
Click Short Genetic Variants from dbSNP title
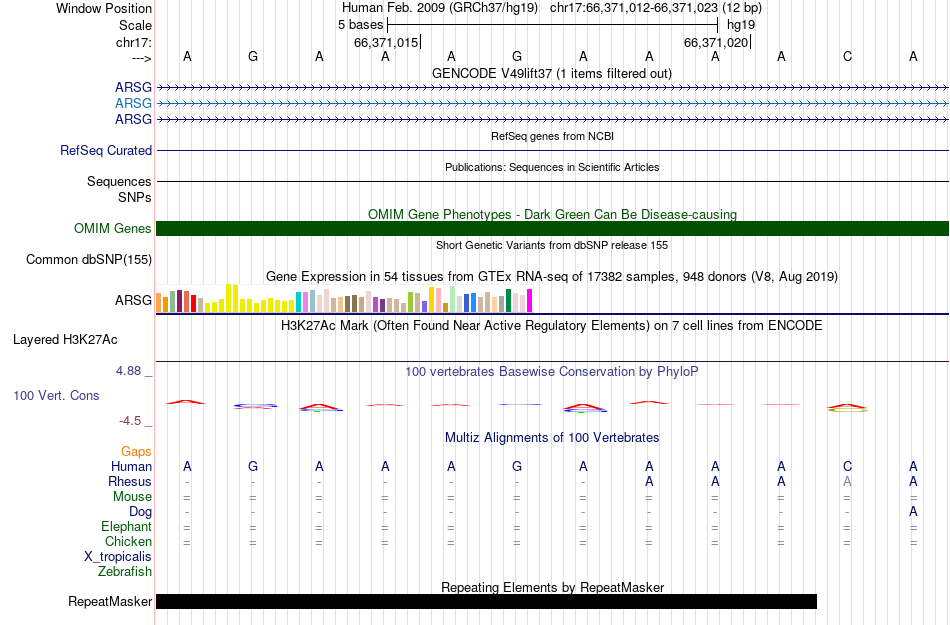552,245
